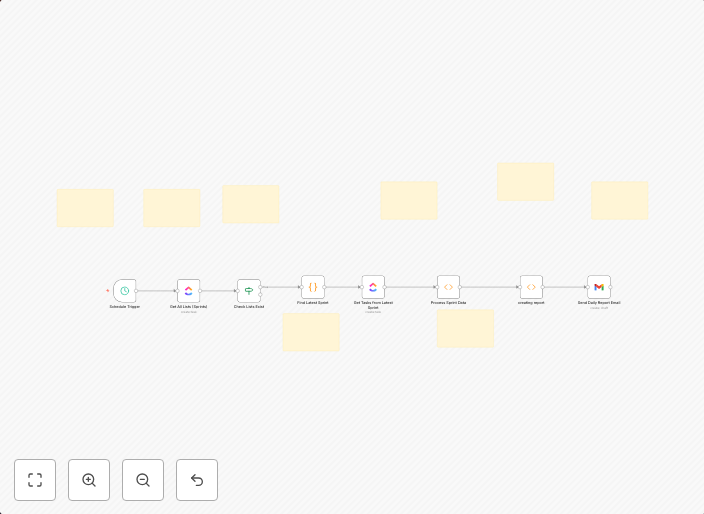The height and width of the screenshot is (514, 704).
Task: Click the 'Send Daily Report Email' label
Action: pyautogui.click(x=599, y=303)
